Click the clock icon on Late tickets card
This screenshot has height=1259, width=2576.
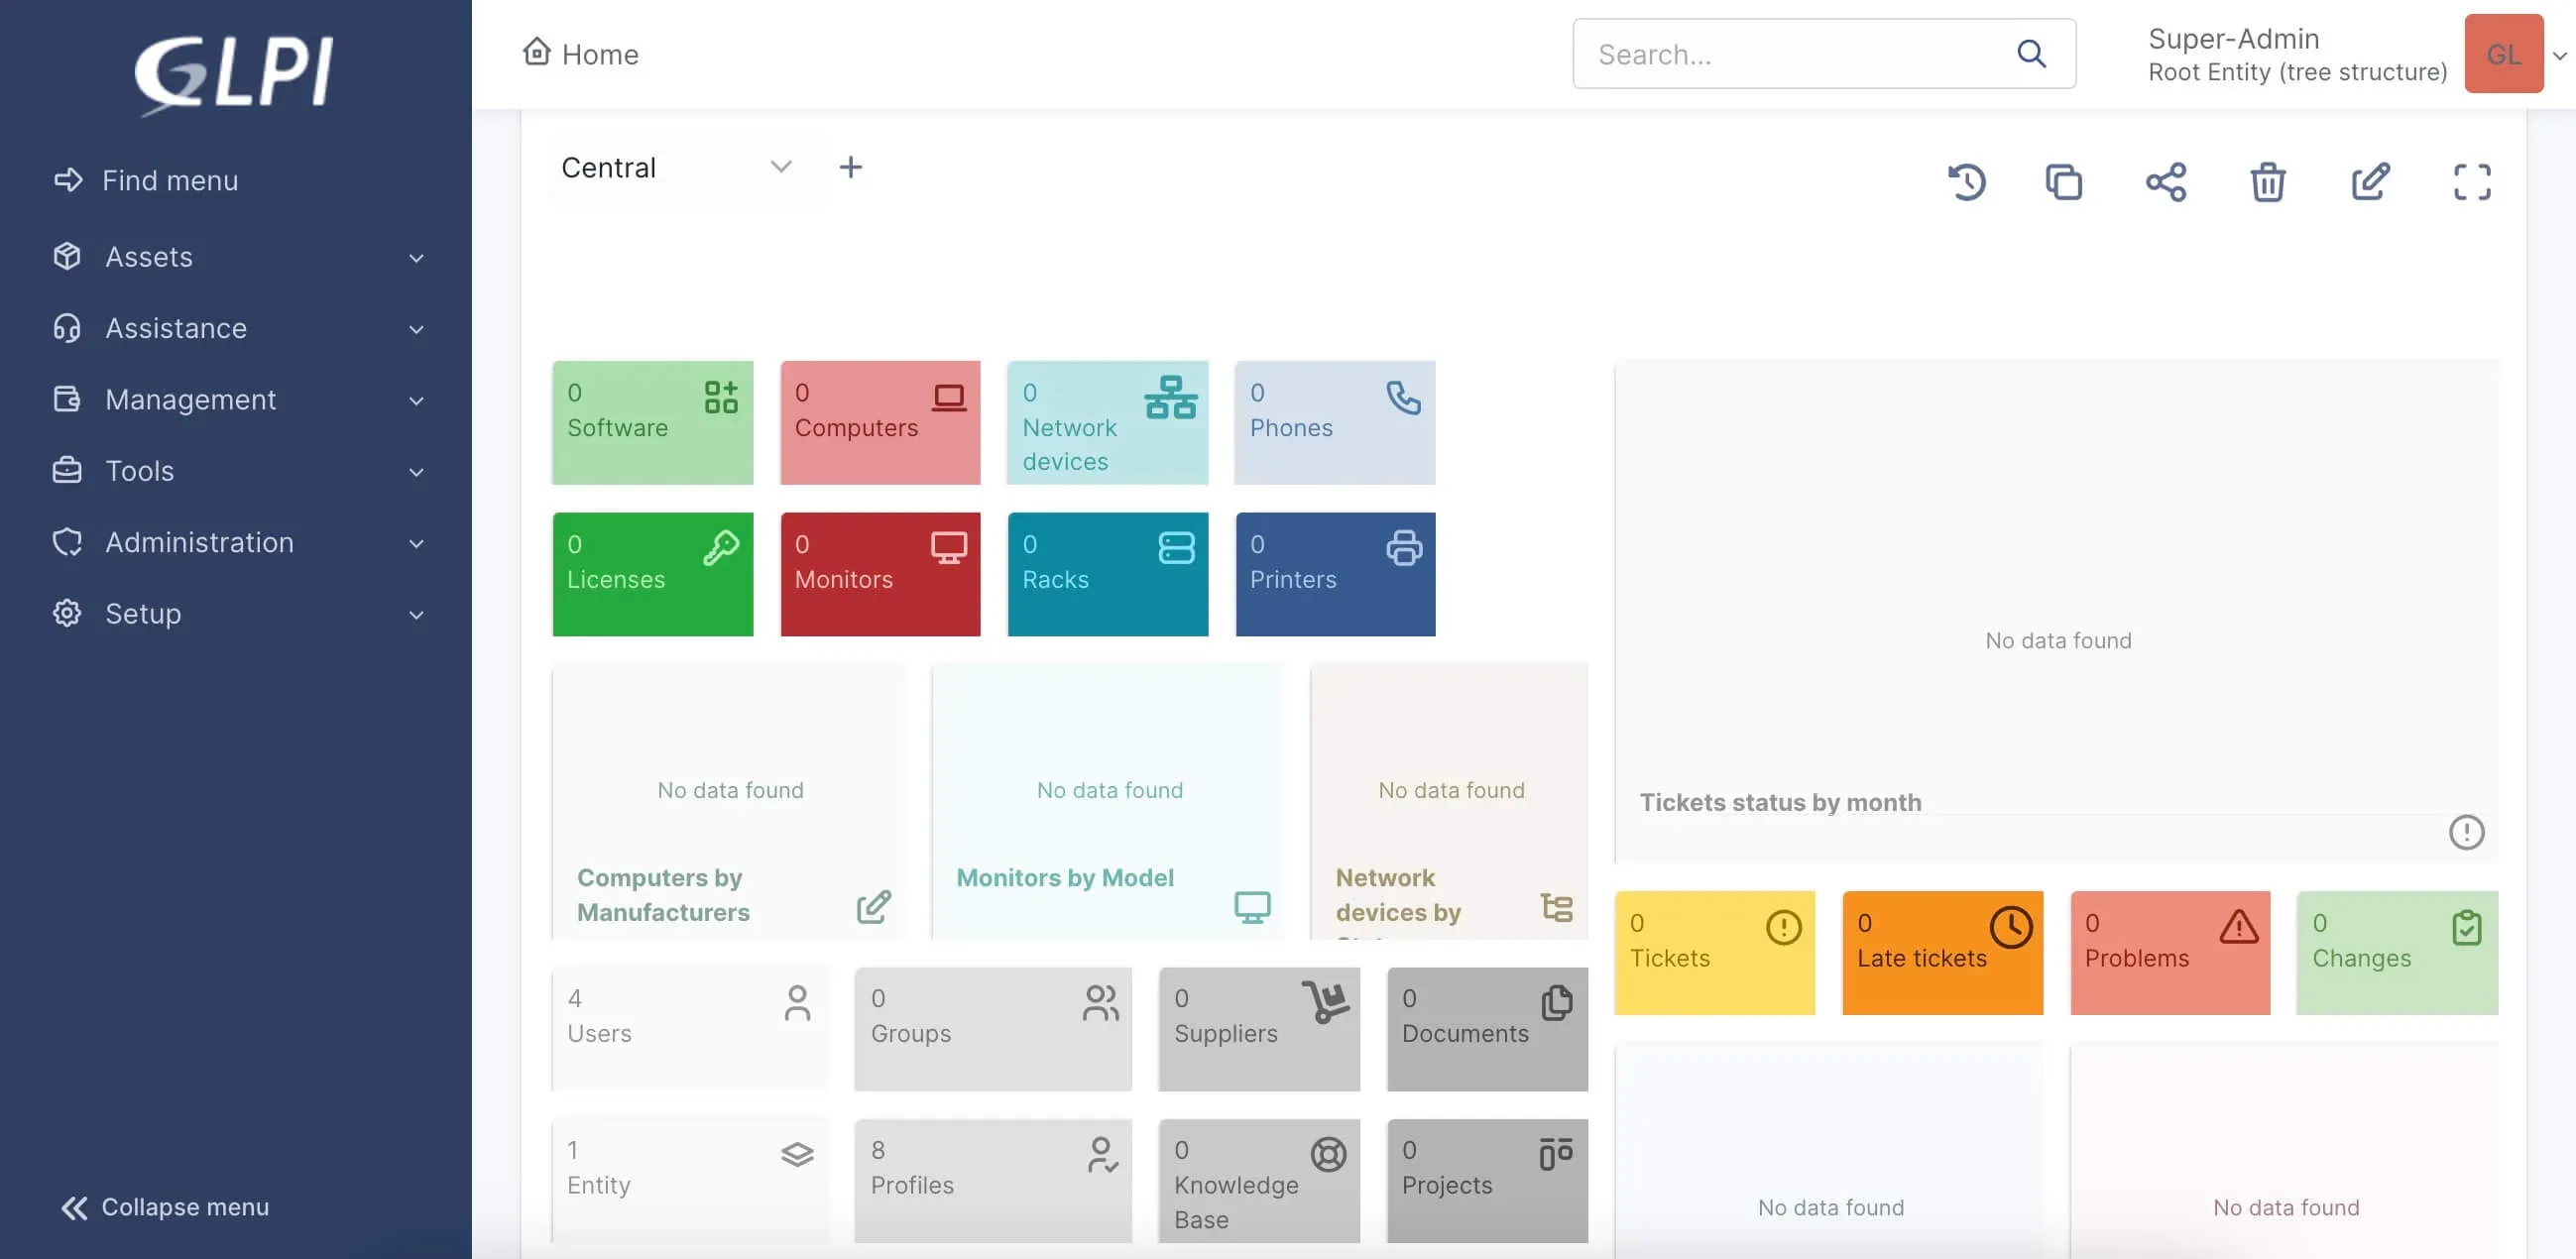point(2011,927)
